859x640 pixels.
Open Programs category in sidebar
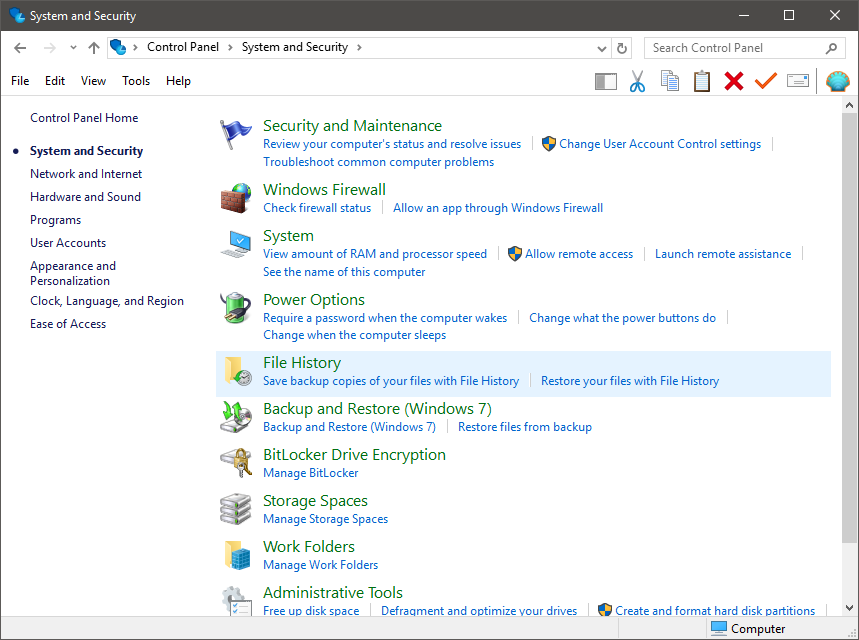(x=55, y=220)
